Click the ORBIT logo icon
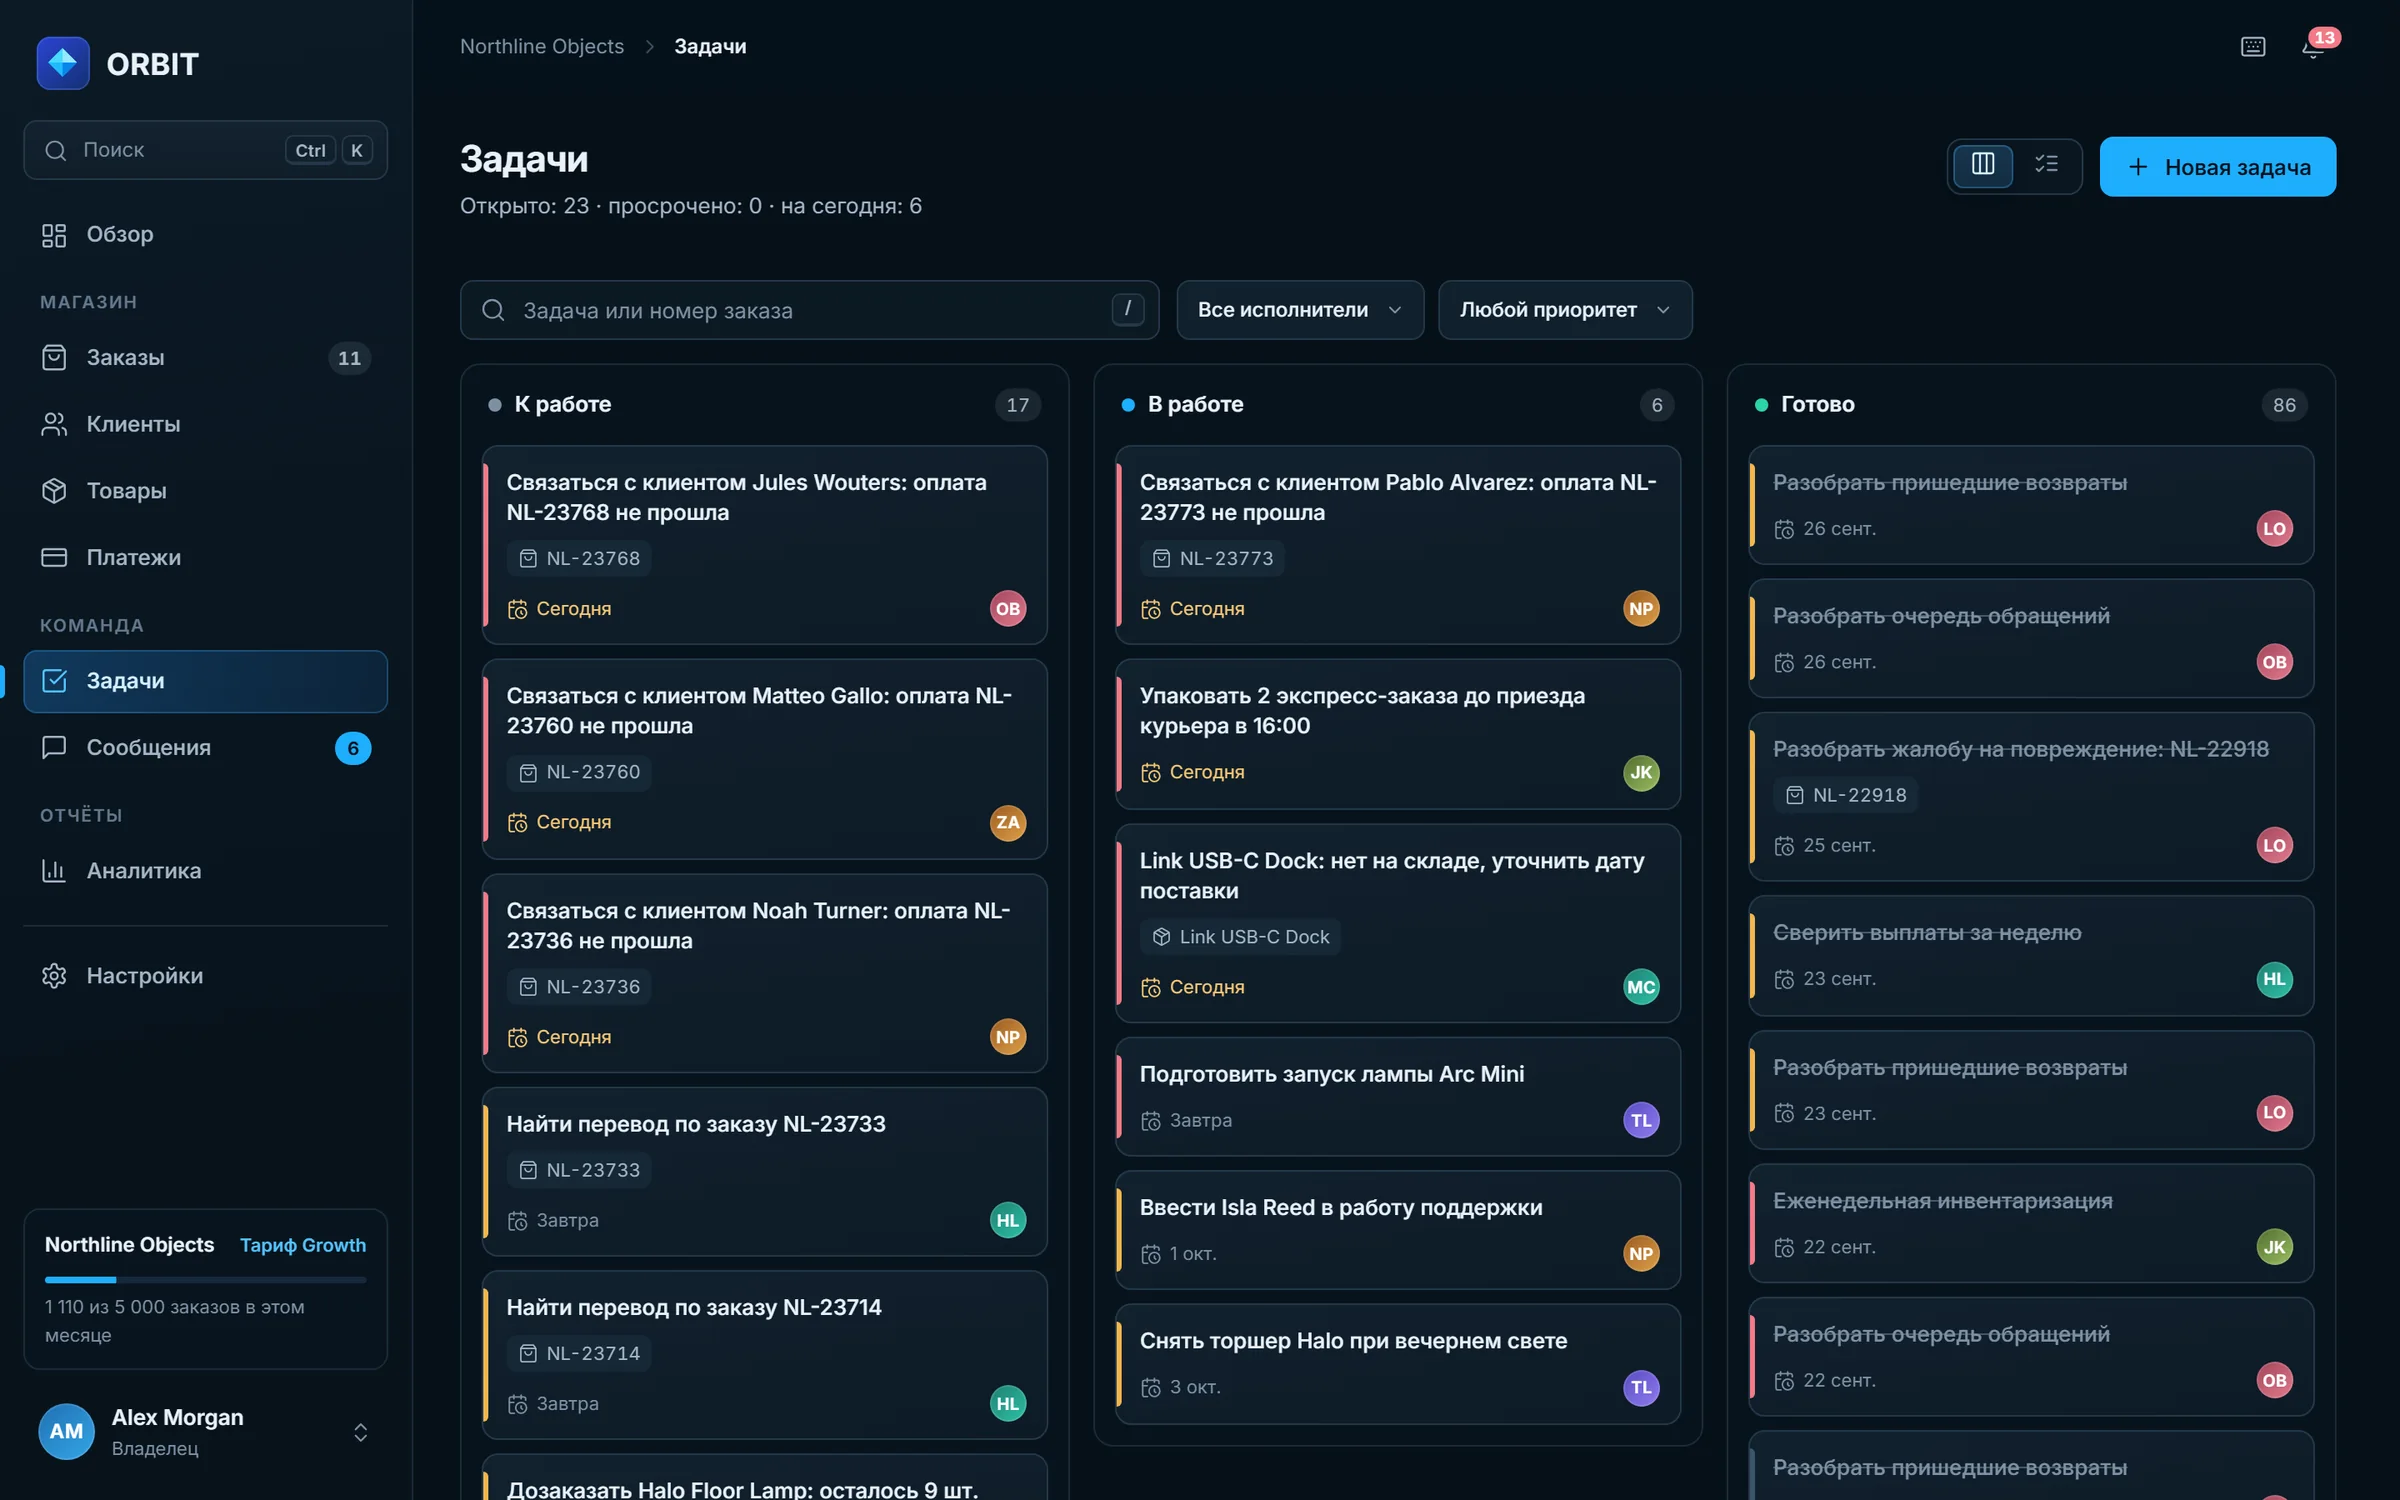Screen dimensions: 2400x1500 63,63
